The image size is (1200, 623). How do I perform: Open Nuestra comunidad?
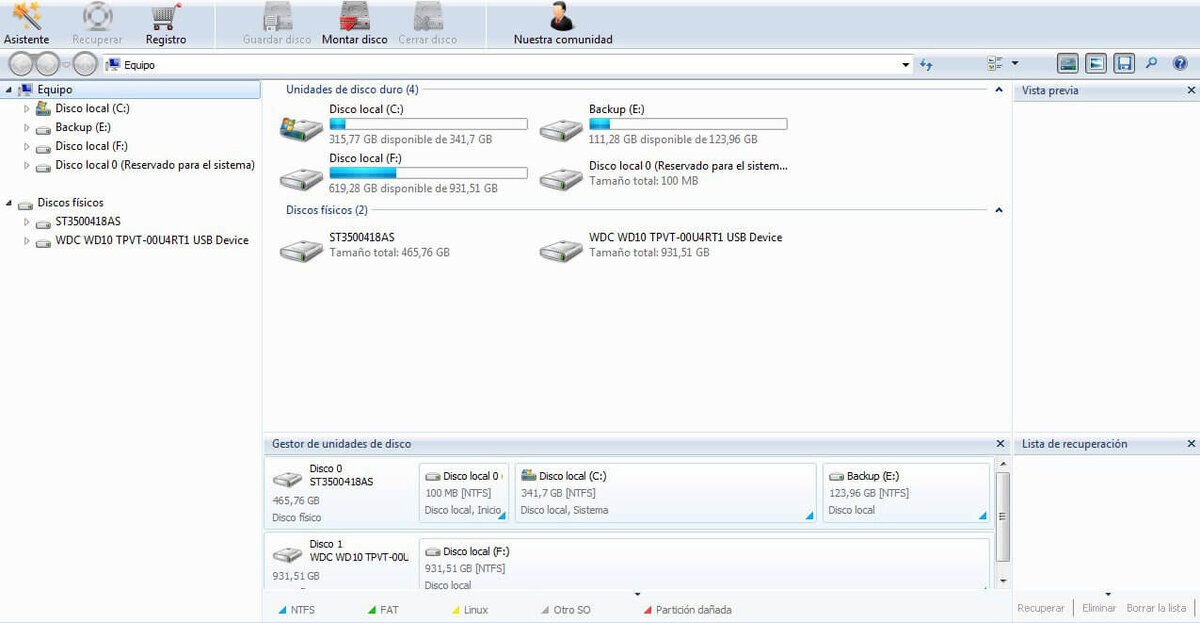(563, 24)
